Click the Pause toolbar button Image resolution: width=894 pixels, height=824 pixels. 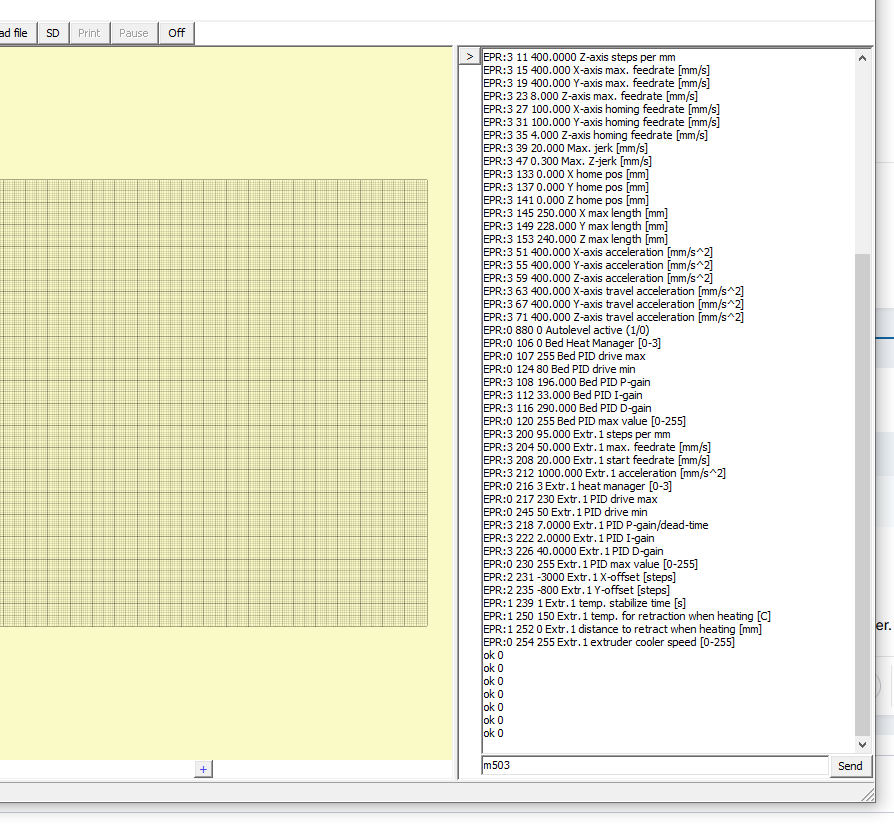point(134,33)
